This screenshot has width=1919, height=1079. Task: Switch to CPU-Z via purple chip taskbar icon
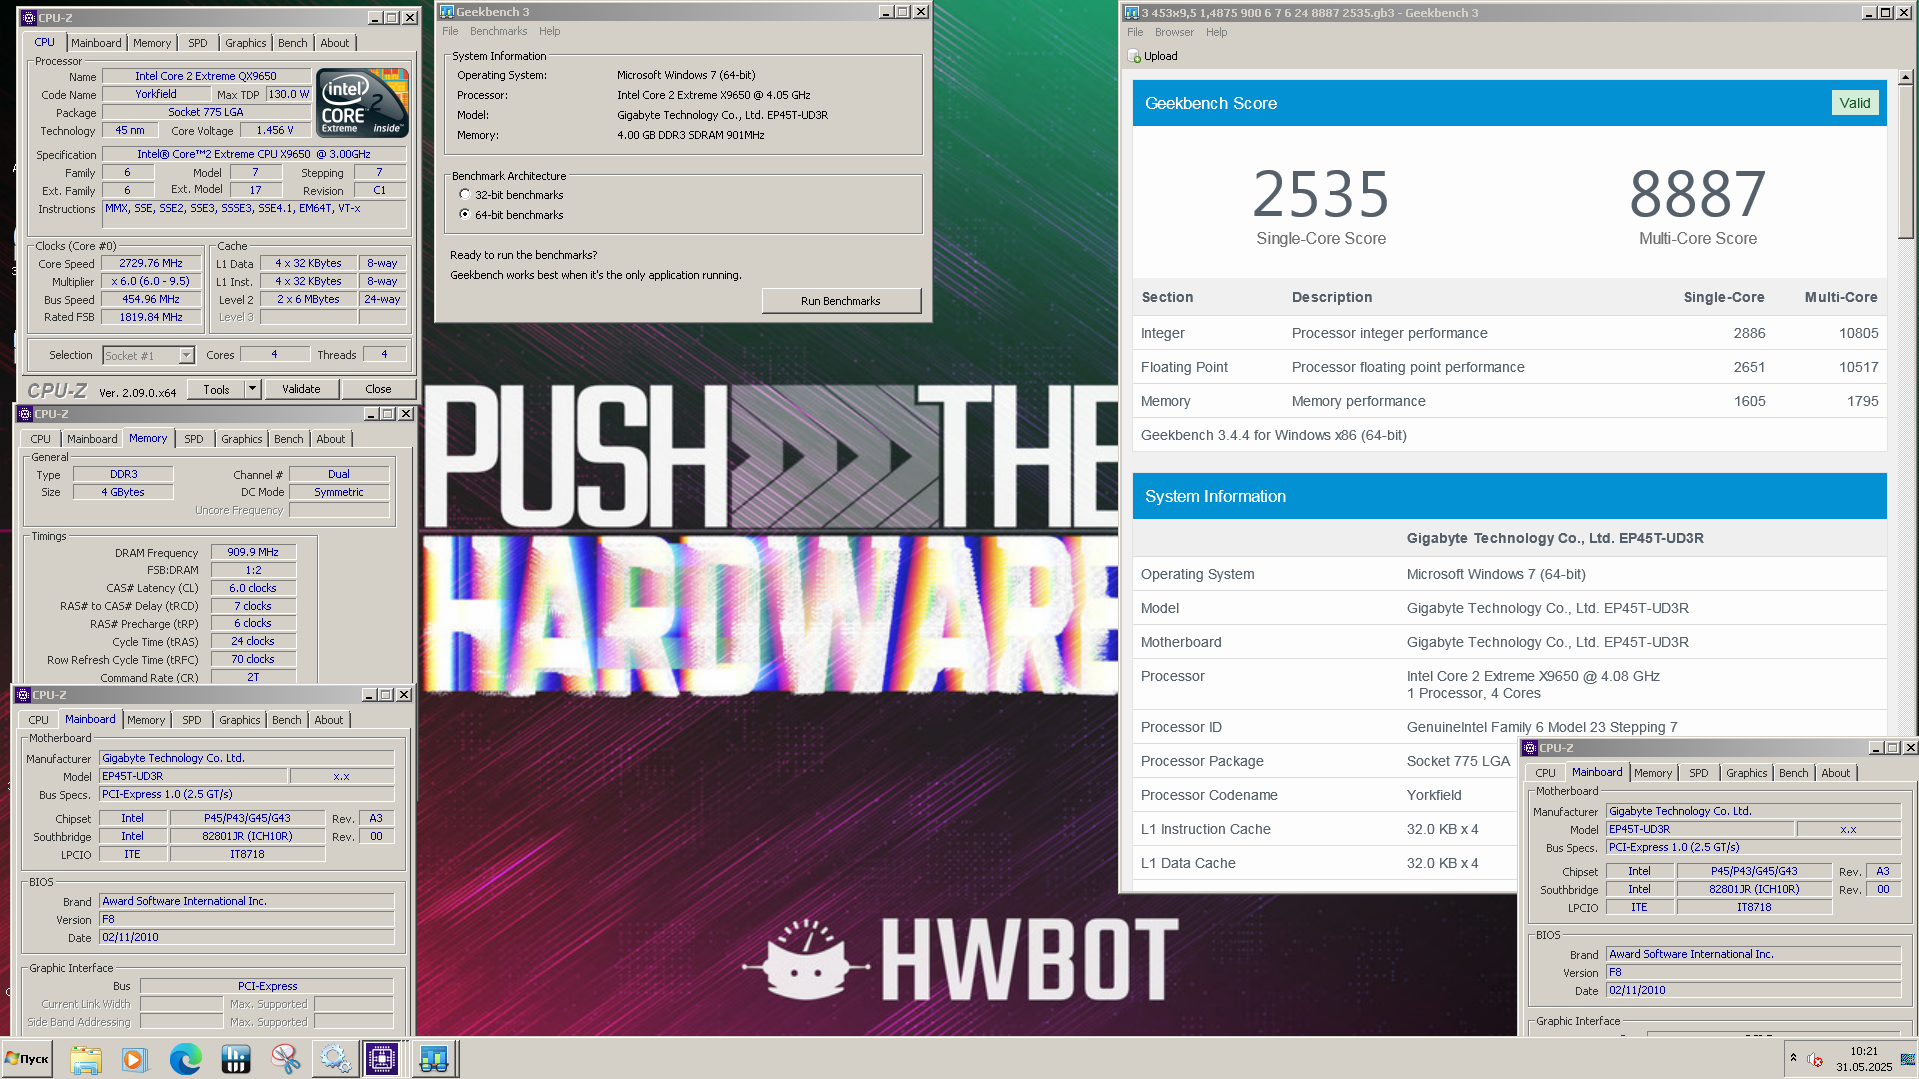[x=382, y=1058]
